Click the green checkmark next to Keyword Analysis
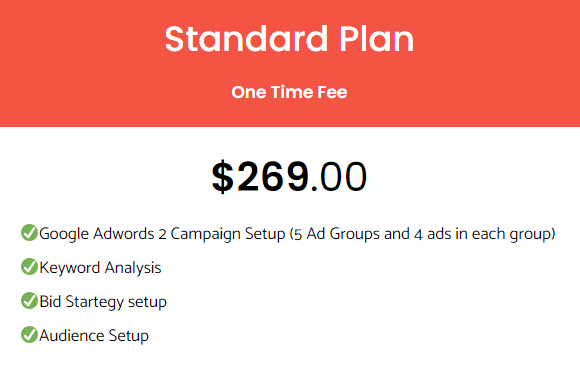Viewport: 580px width, 373px height. [29, 267]
